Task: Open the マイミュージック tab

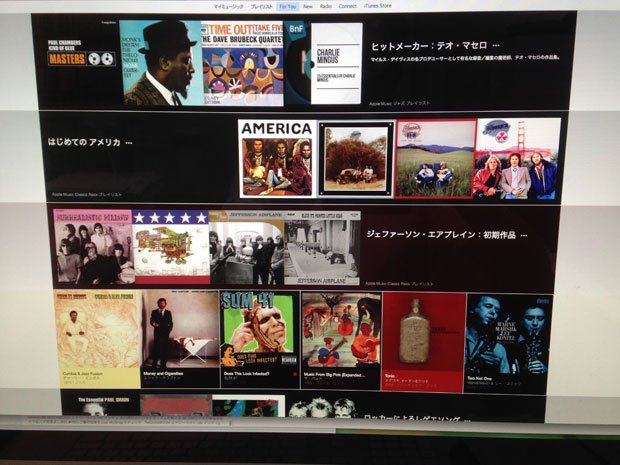Action: [x=229, y=6]
